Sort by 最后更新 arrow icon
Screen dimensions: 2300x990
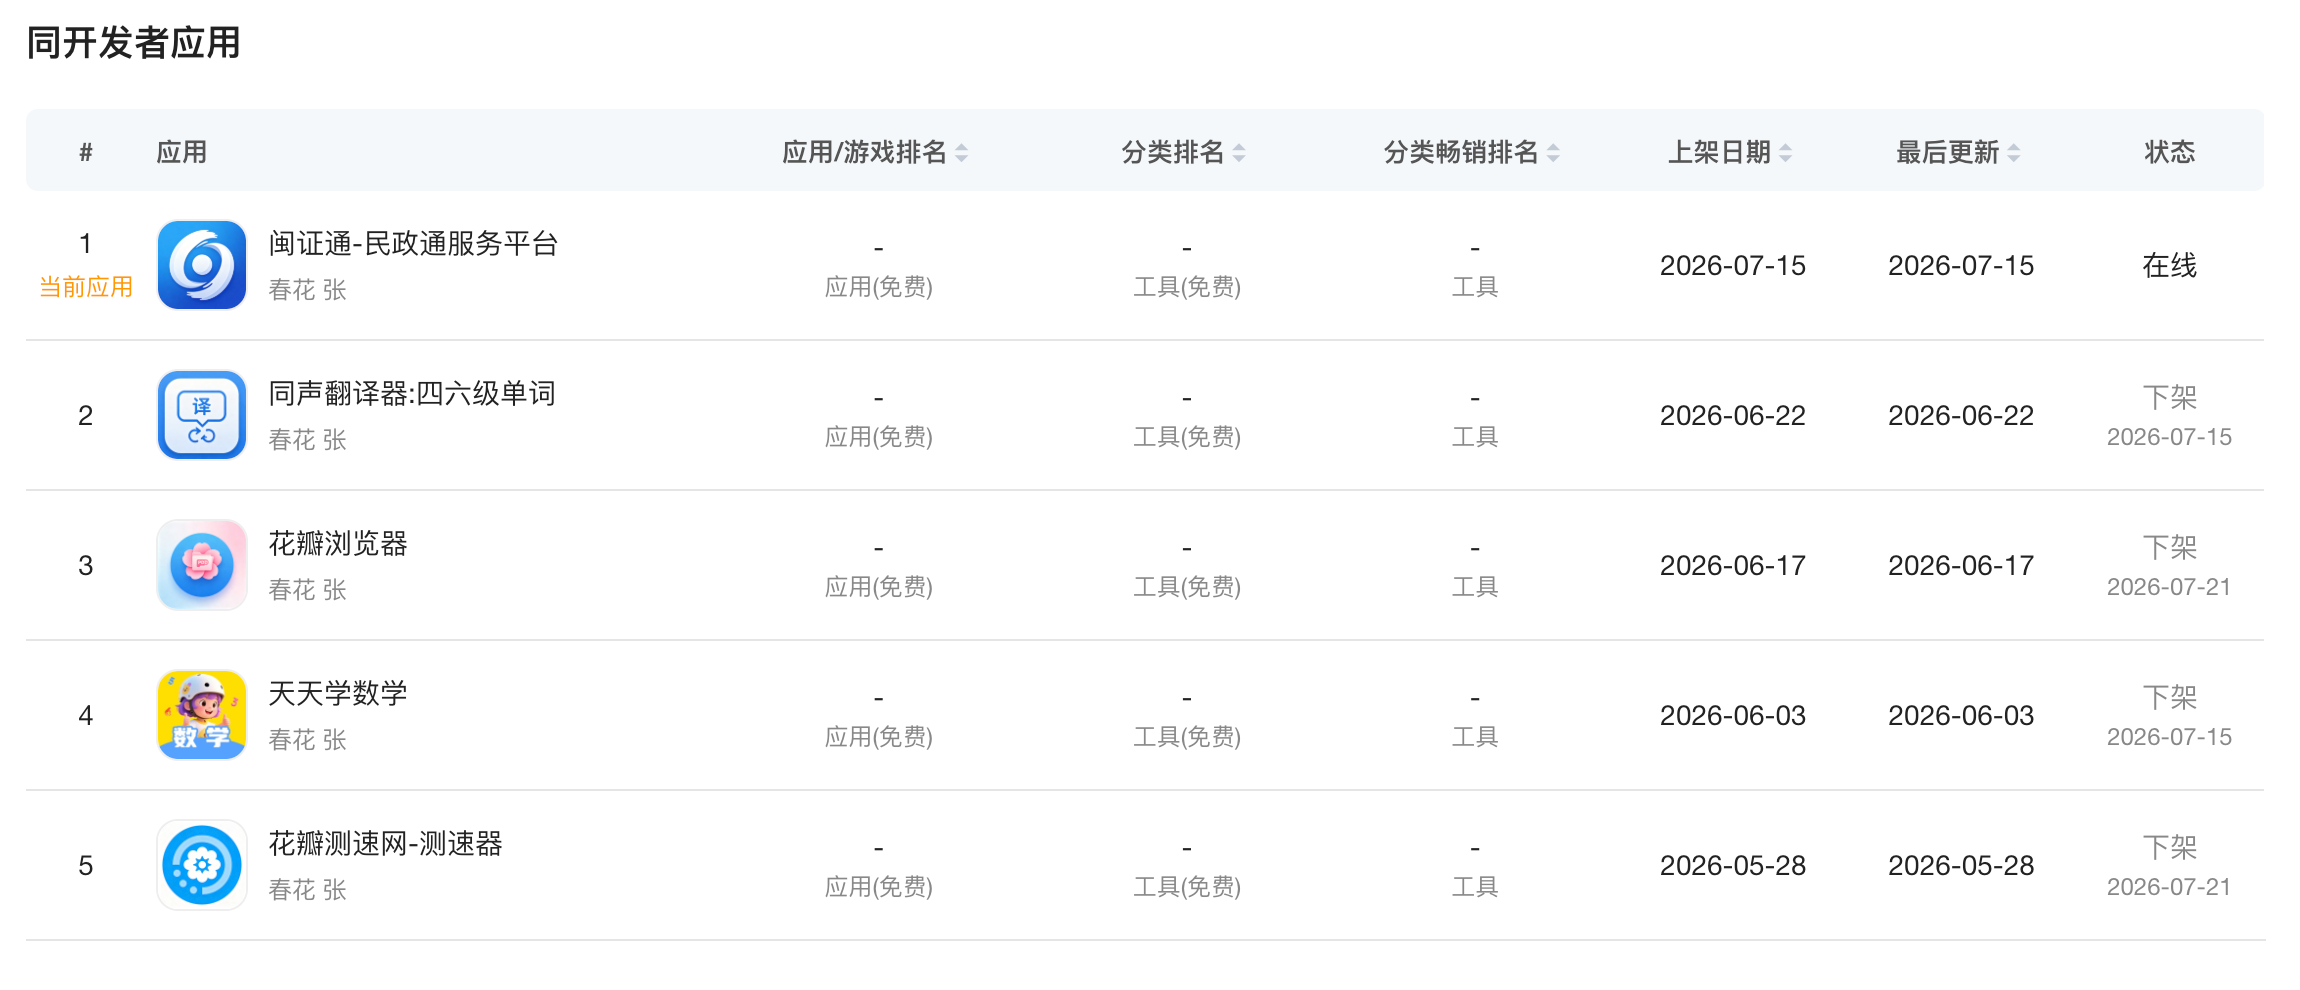pos(2013,153)
